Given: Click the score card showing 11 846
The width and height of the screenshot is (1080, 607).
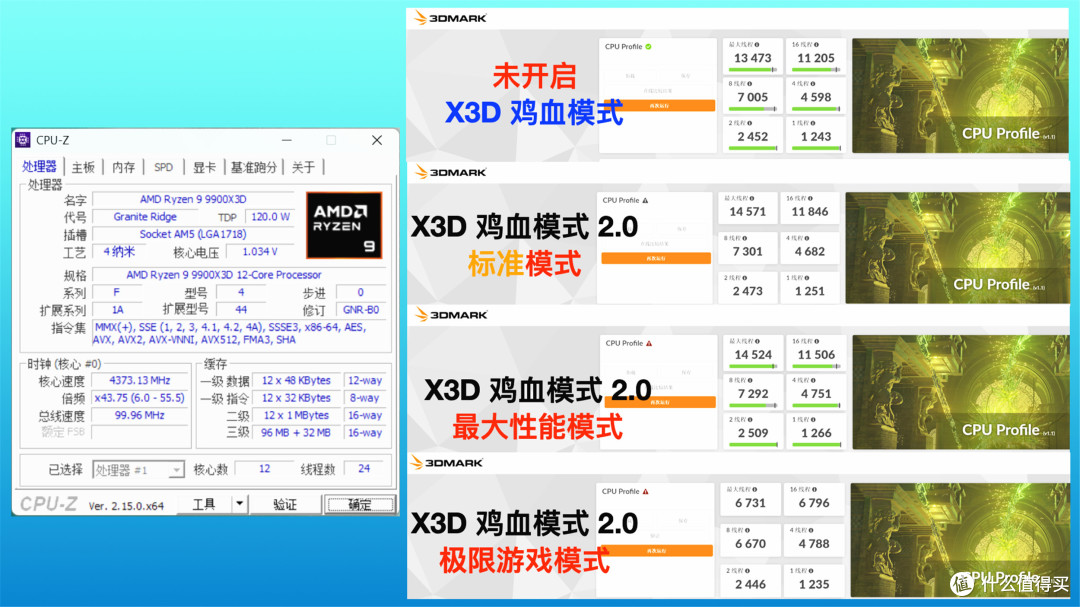Looking at the screenshot, I should (x=810, y=208).
